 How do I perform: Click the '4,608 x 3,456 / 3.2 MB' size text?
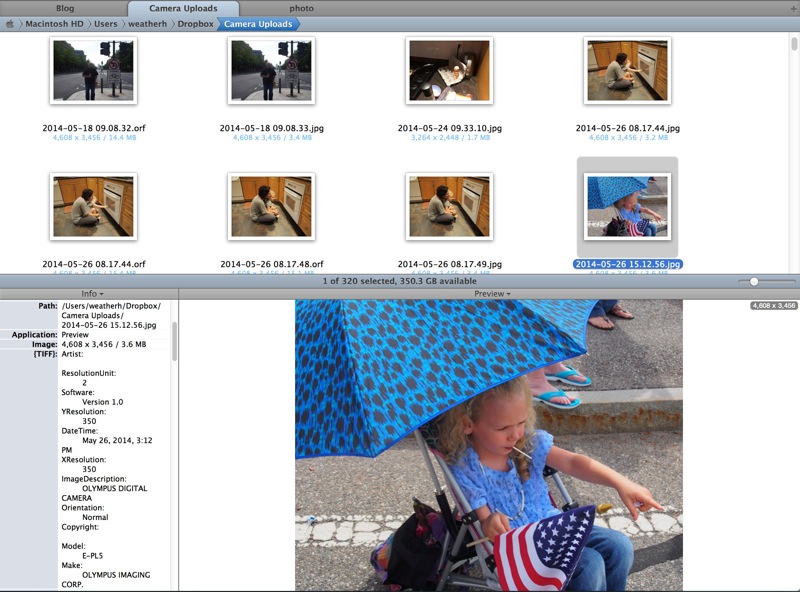click(629, 138)
